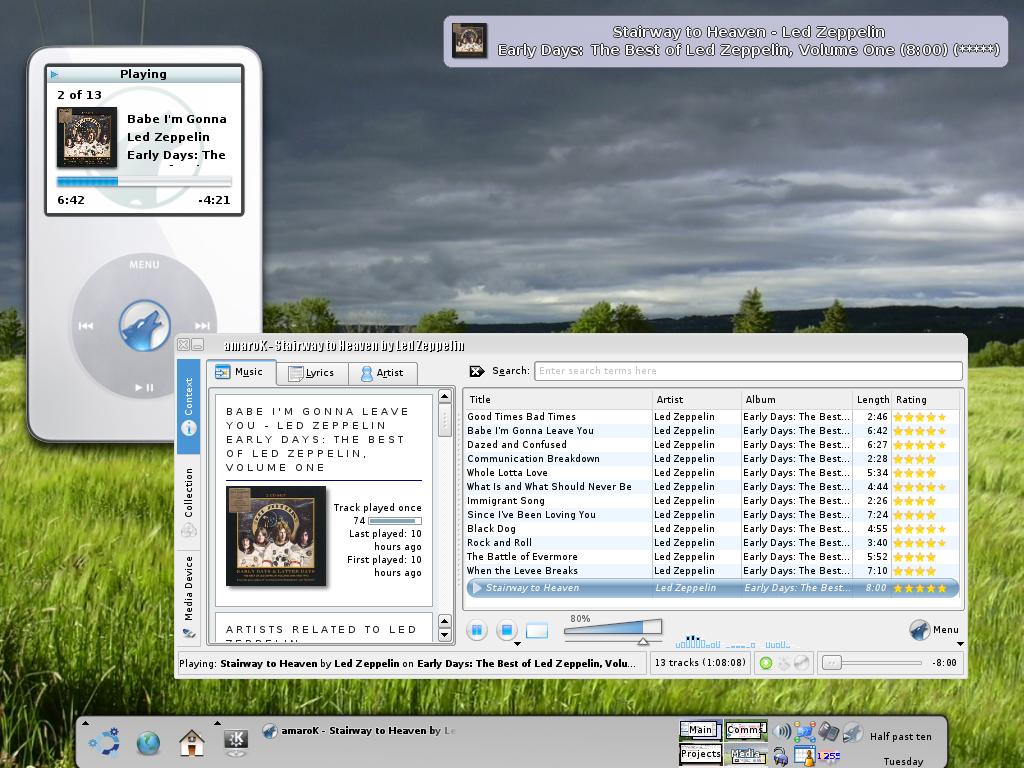Open the calendar organizer tray icon

coord(805,755)
